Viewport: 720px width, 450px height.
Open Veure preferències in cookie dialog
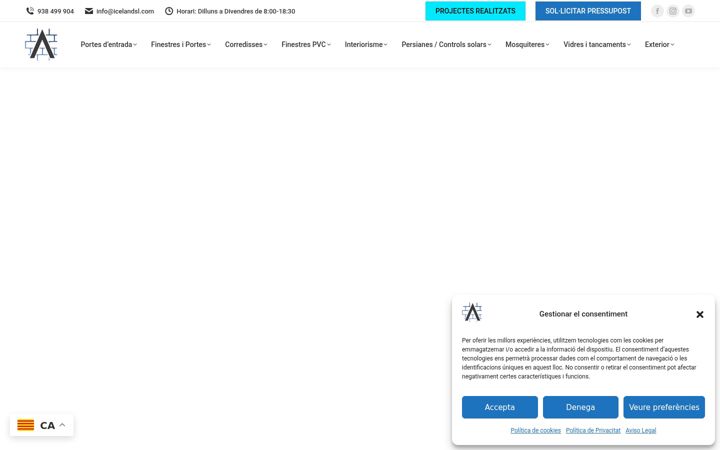pos(664,407)
